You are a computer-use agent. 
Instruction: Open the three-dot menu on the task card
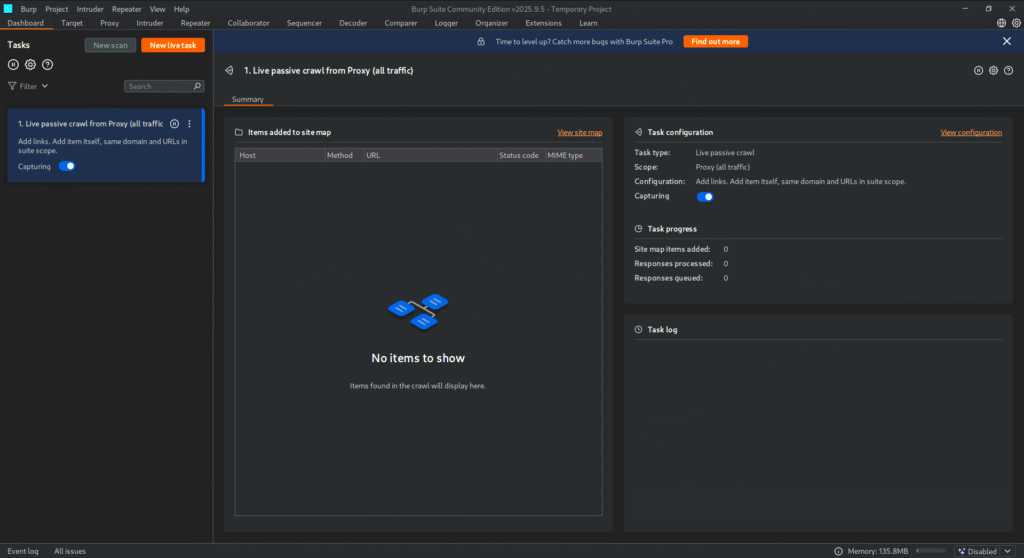189,123
